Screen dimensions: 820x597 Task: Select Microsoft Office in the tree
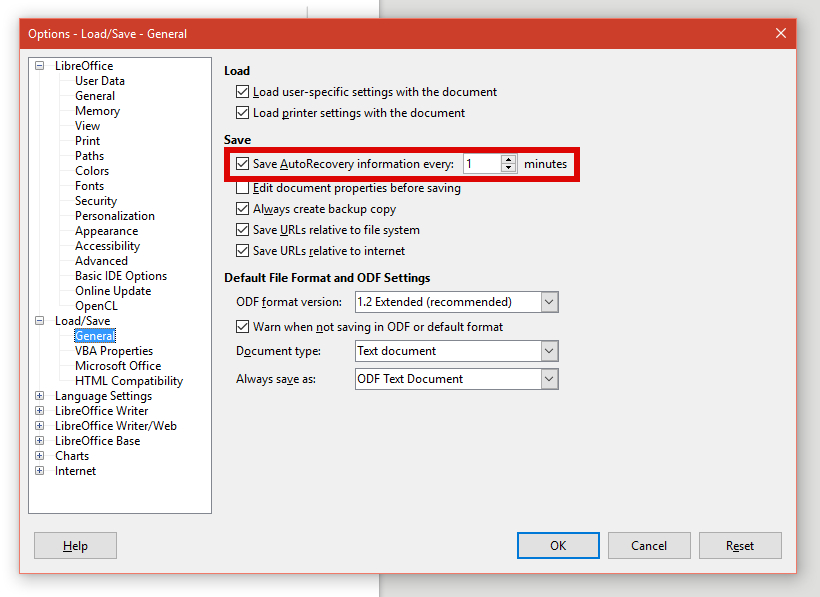pos(118,366)
